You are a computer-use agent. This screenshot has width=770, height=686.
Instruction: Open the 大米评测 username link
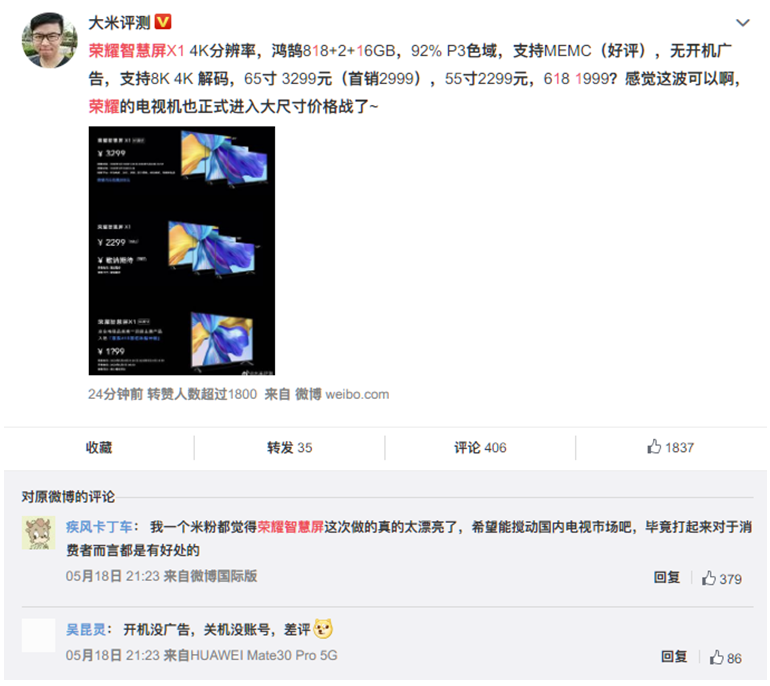tap(119, 22)
